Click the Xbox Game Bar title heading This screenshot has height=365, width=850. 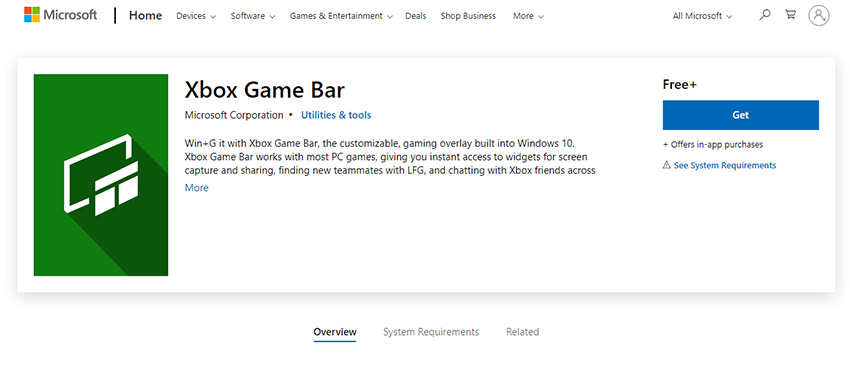[x=265, y=90]
